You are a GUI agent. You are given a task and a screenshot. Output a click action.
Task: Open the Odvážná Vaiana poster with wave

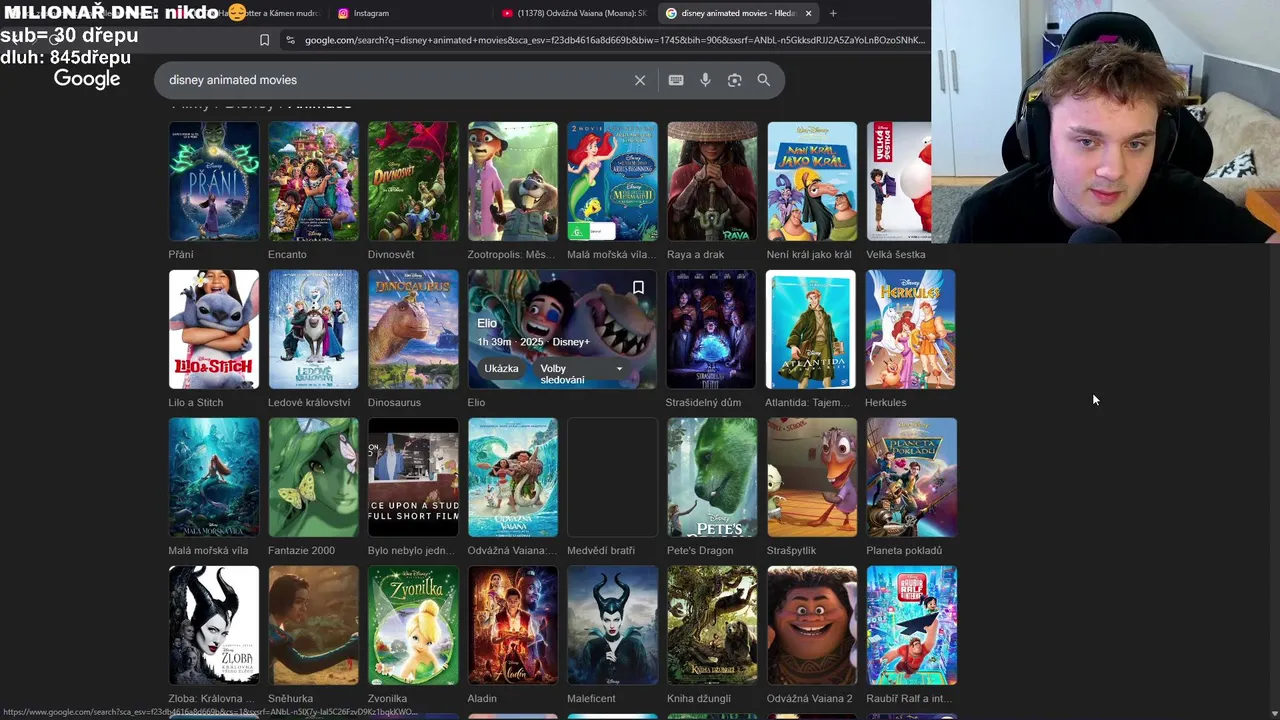click(x=513, y=477)
